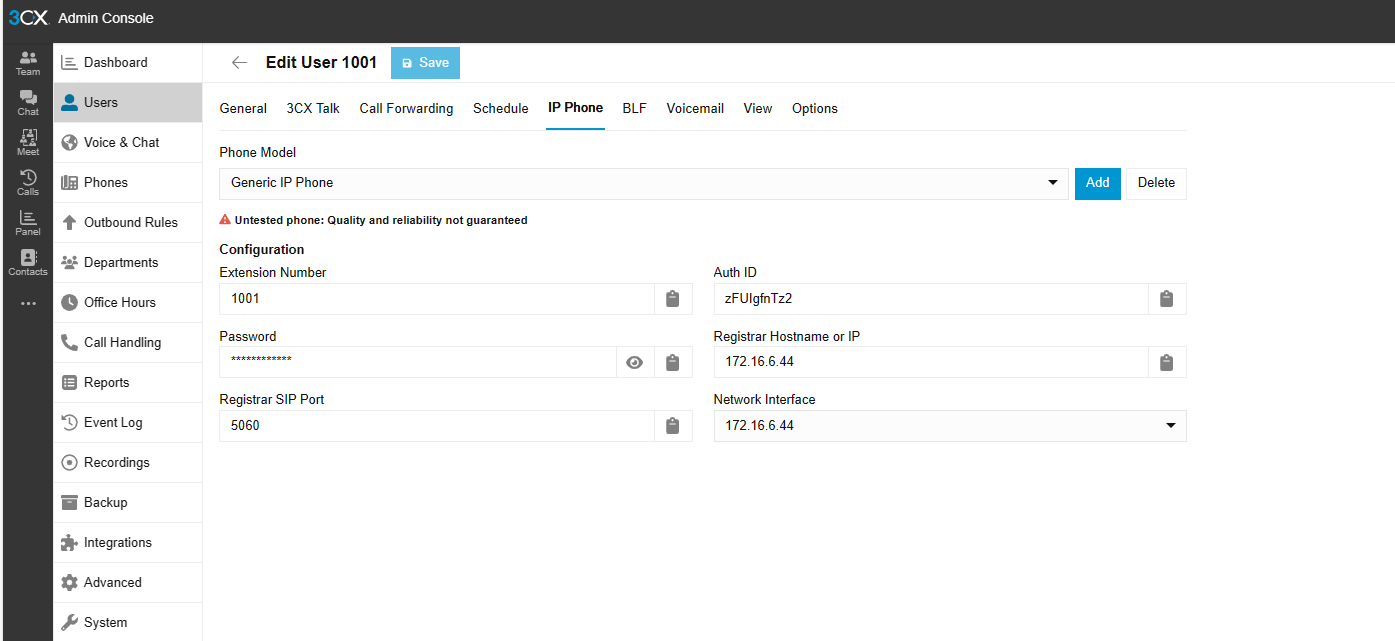Click the Delete phone button
Image resolution: width=1395 pixels, height=641 pixels.
tap(1156, 183)
